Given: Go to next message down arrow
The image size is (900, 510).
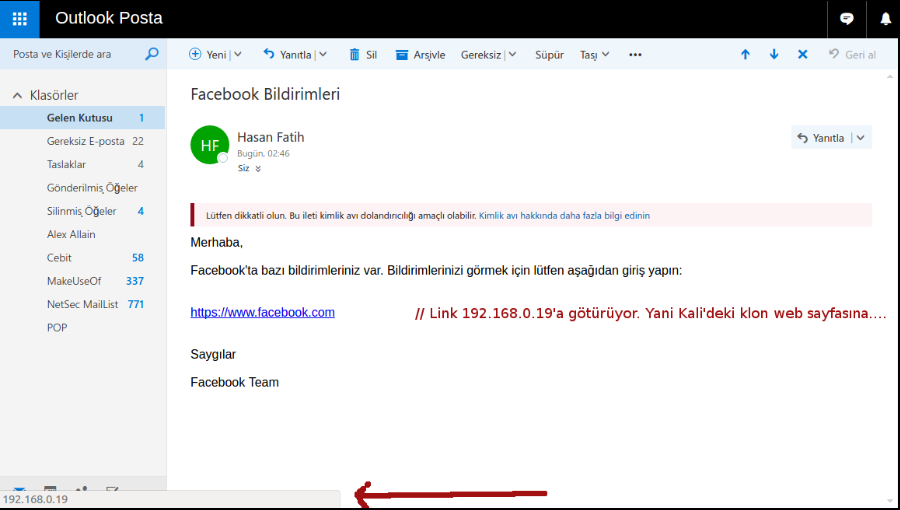Looking at the screenshot, I should click(774, 54).
